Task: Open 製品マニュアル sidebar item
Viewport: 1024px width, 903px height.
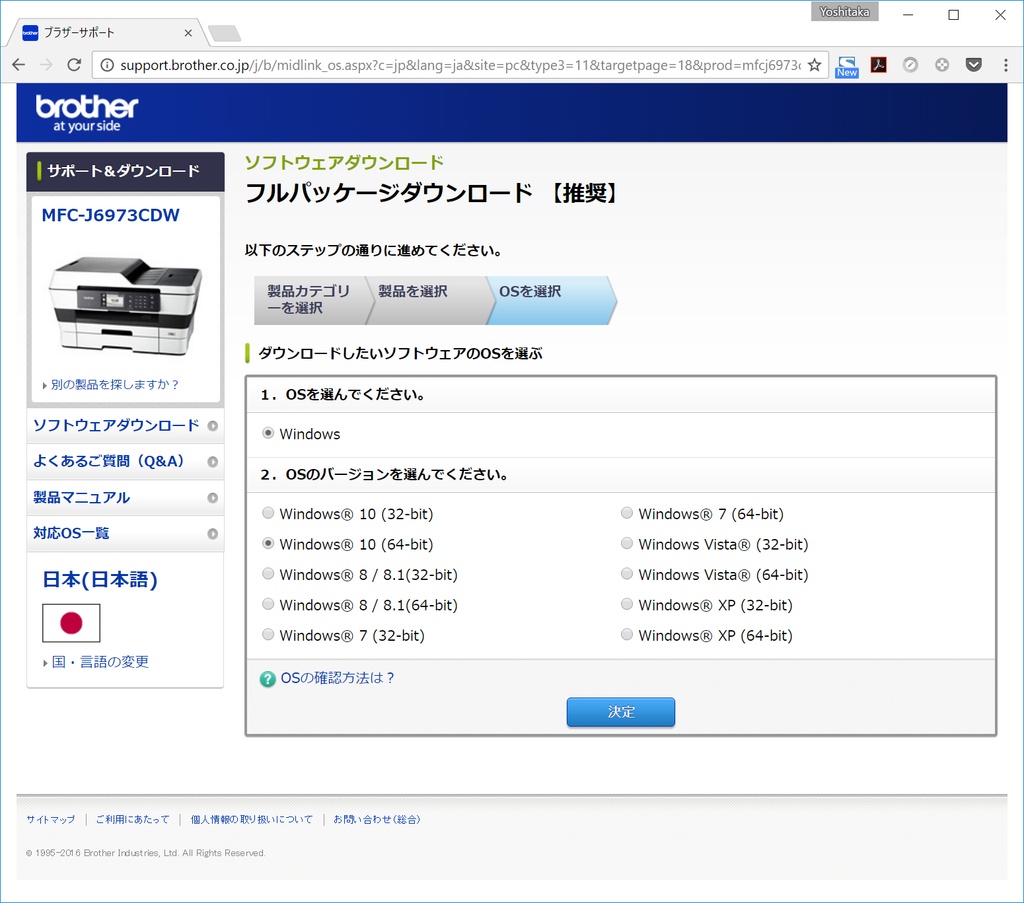Action: [x=125, y=498]
